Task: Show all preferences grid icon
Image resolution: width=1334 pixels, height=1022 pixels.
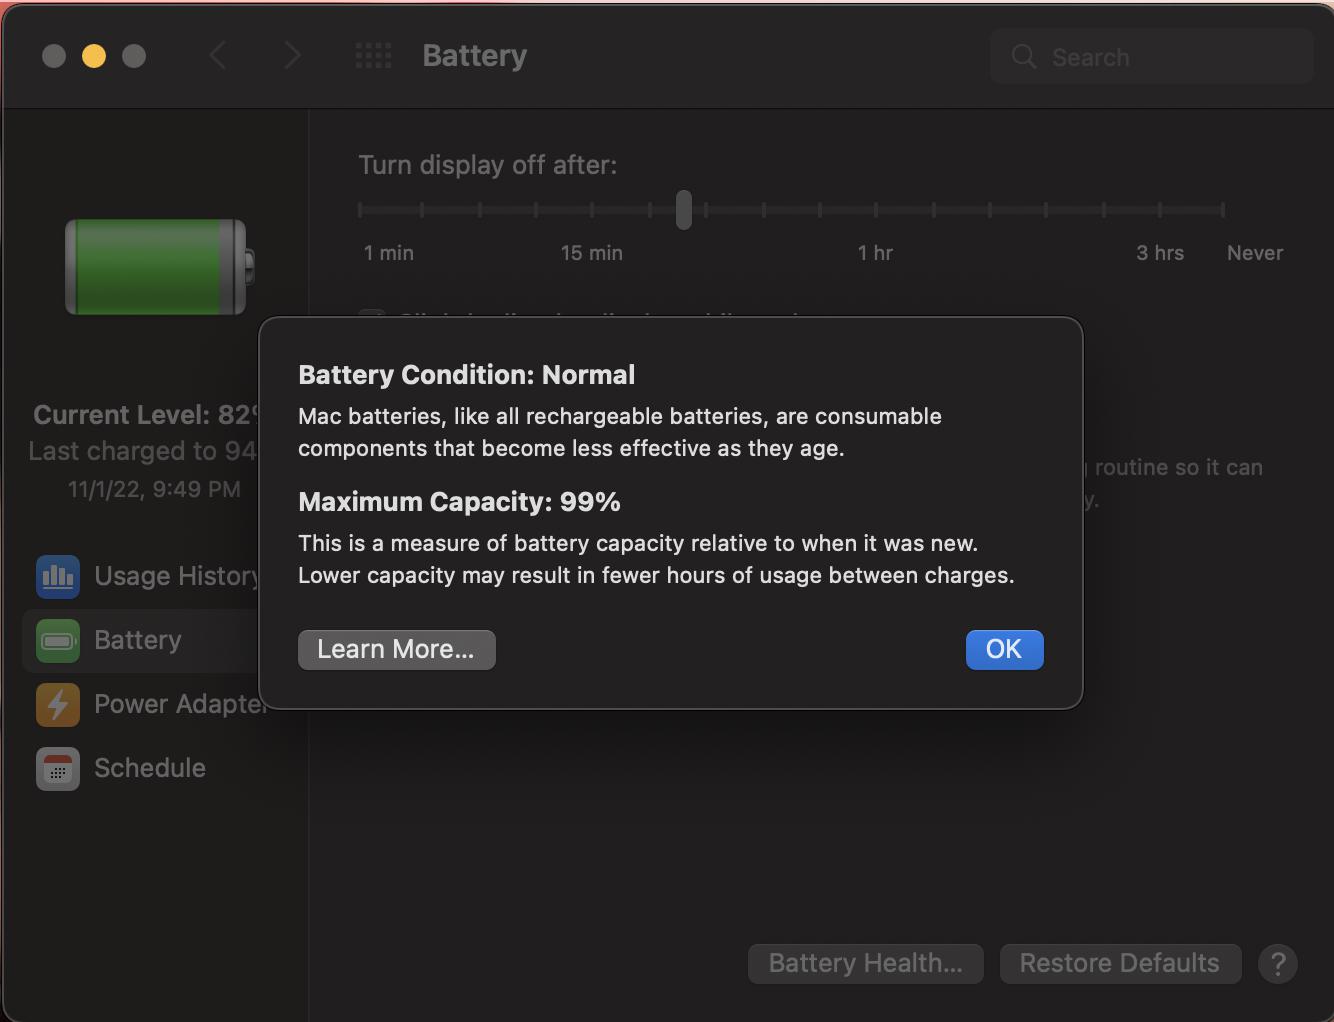Action: [373, 56]
